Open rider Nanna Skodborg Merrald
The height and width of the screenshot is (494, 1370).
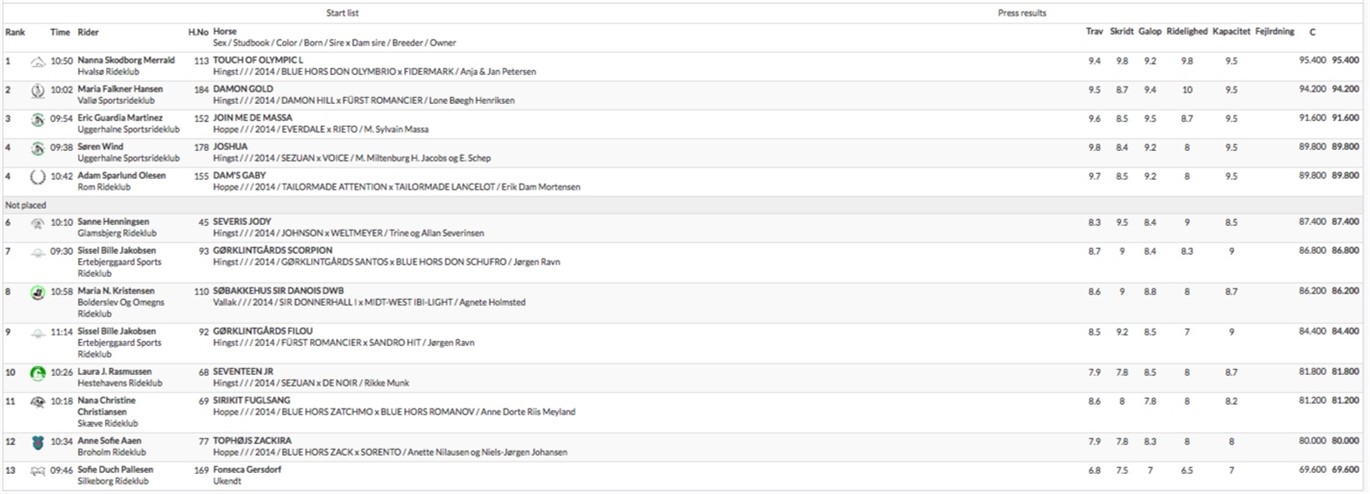tap(112, 61)
